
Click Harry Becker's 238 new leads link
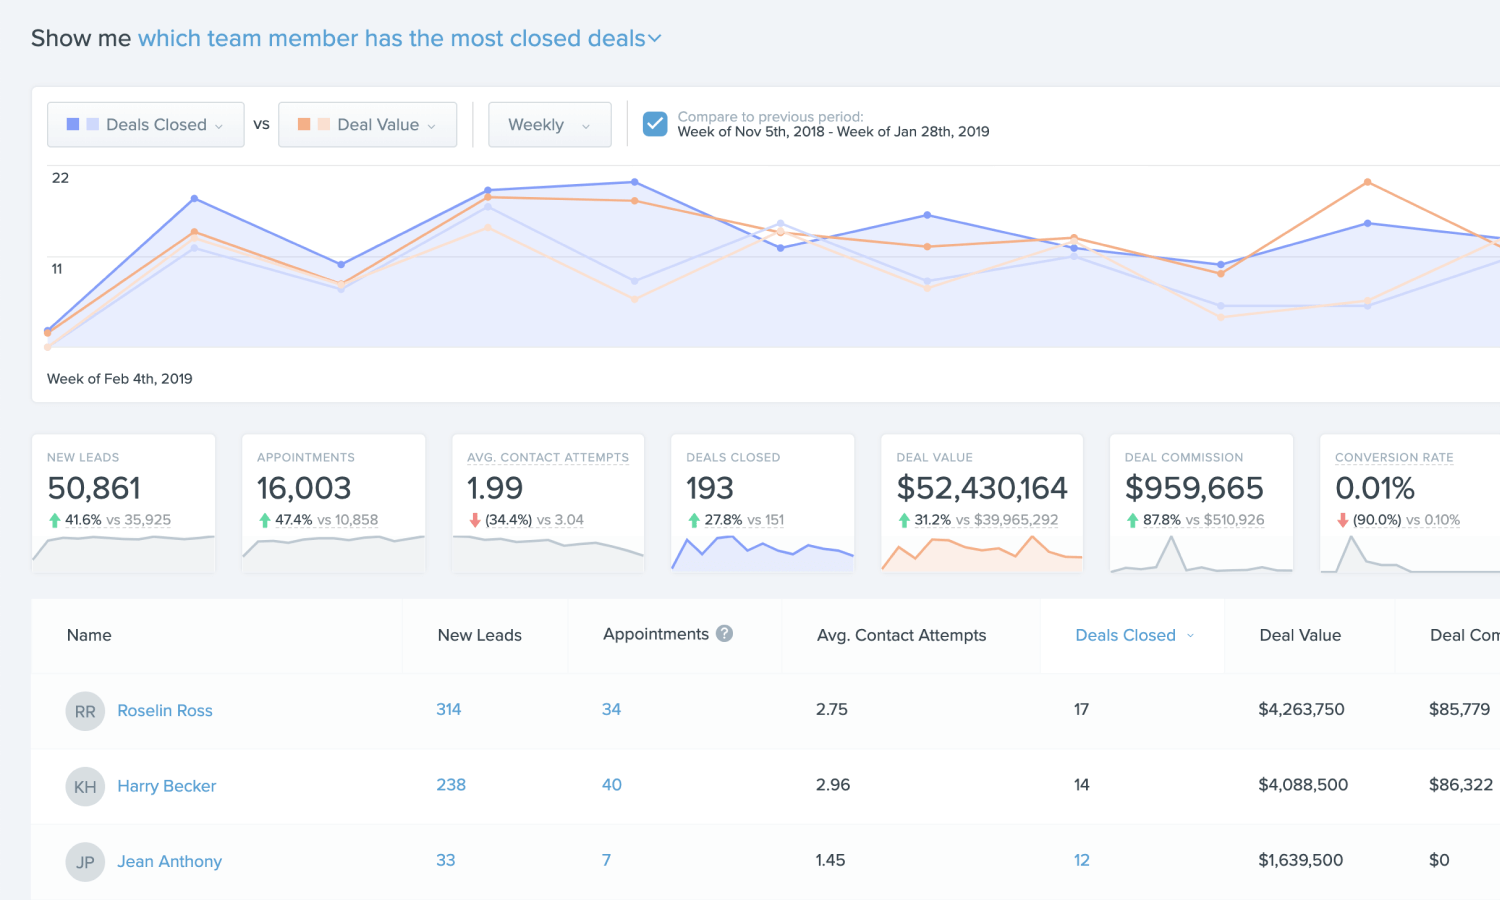click(x=450, y=785)
